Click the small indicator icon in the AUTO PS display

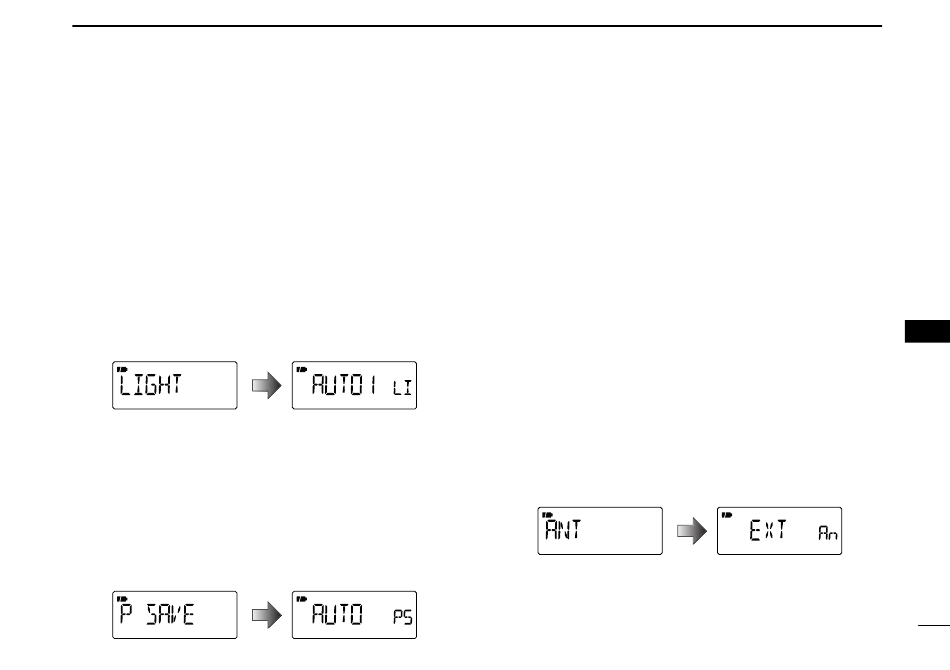[302, 599]
